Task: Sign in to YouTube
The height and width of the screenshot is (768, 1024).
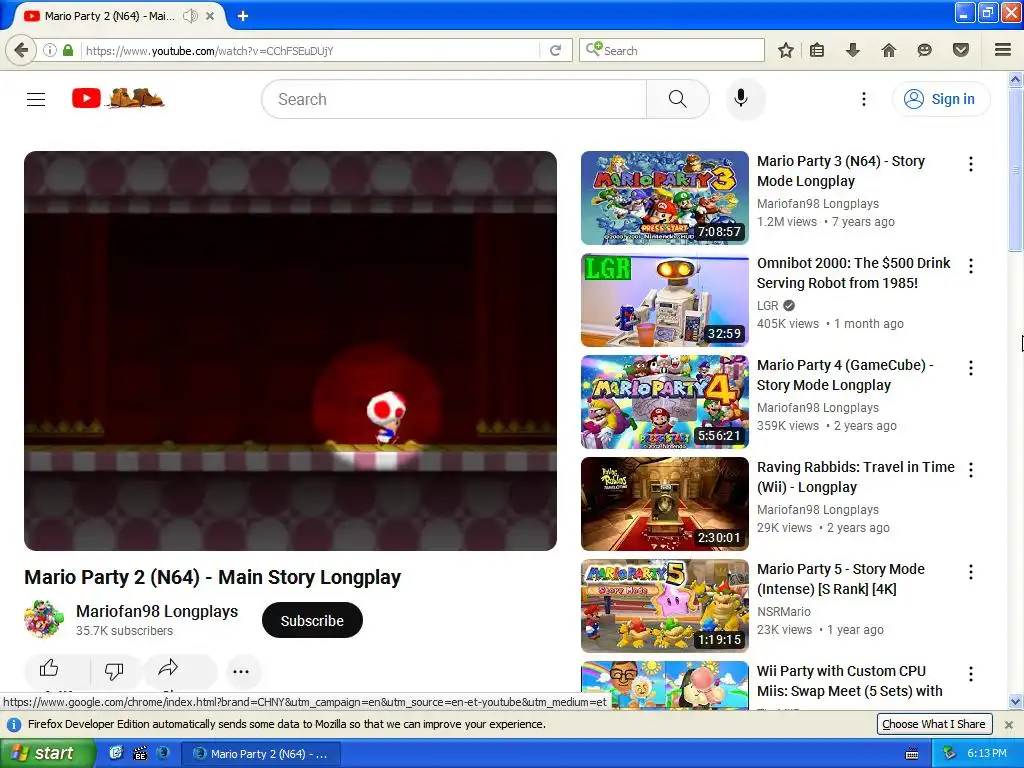Action: [941, 99]
